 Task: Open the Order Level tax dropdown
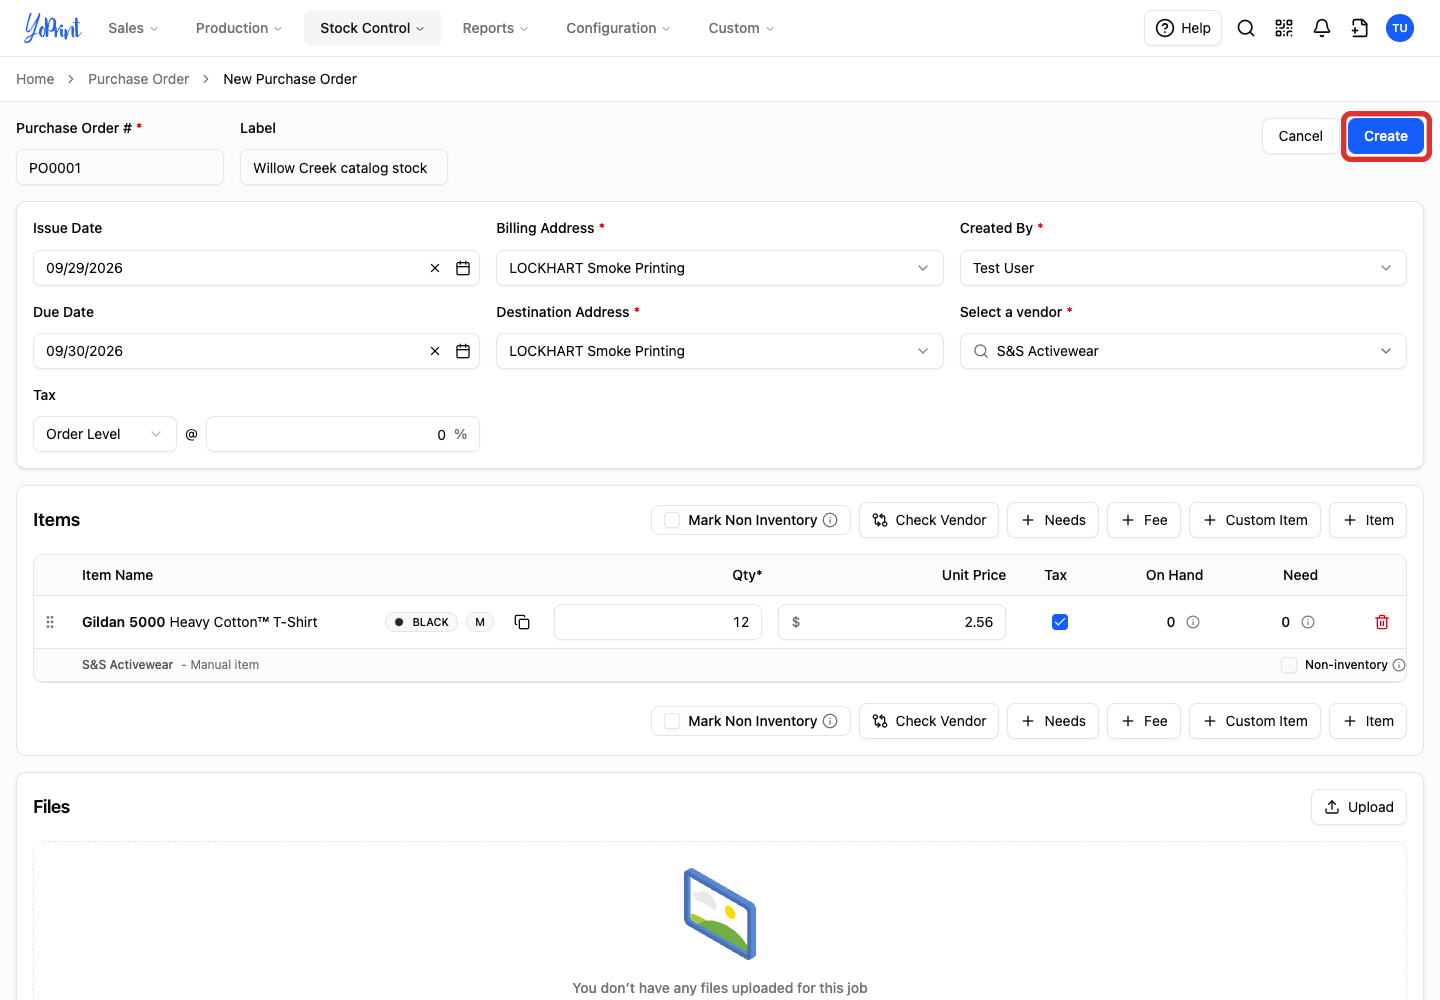tap(105, 434)
